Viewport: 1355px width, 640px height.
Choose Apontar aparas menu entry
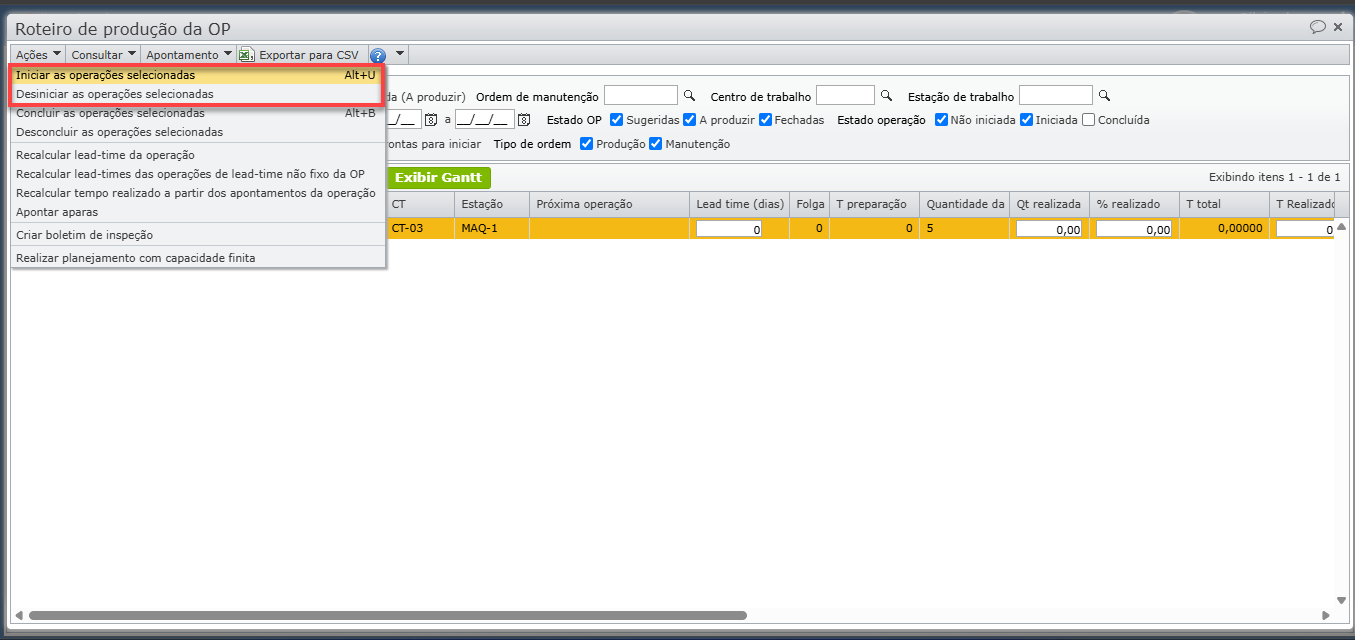click(196, 212)
